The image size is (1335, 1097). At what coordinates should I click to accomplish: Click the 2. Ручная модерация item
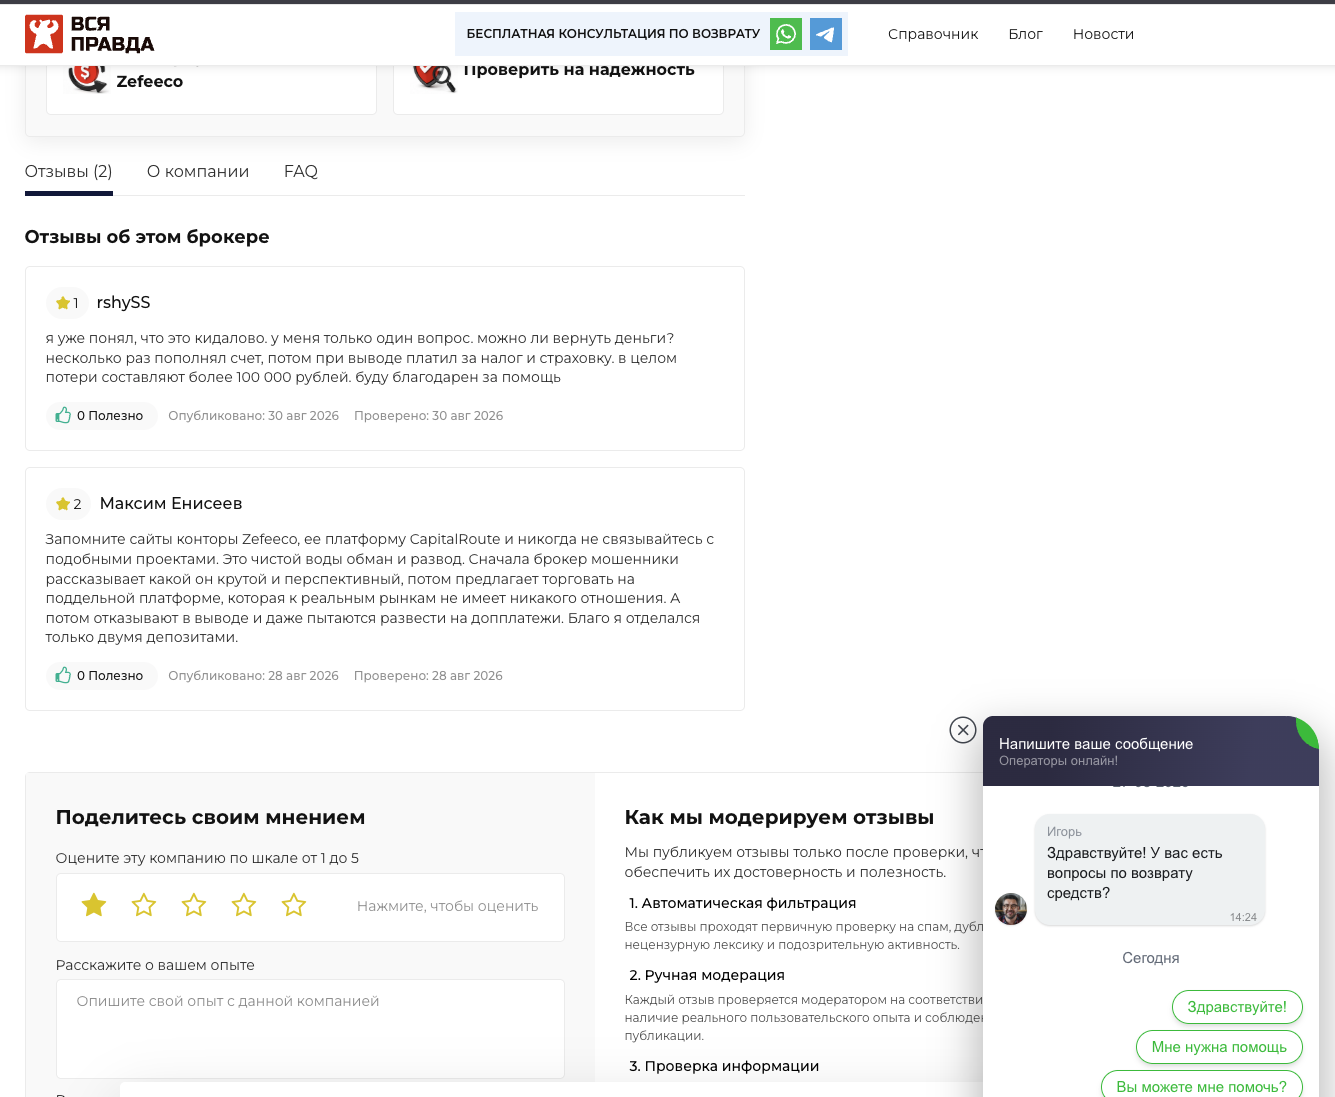pos(706,975)
